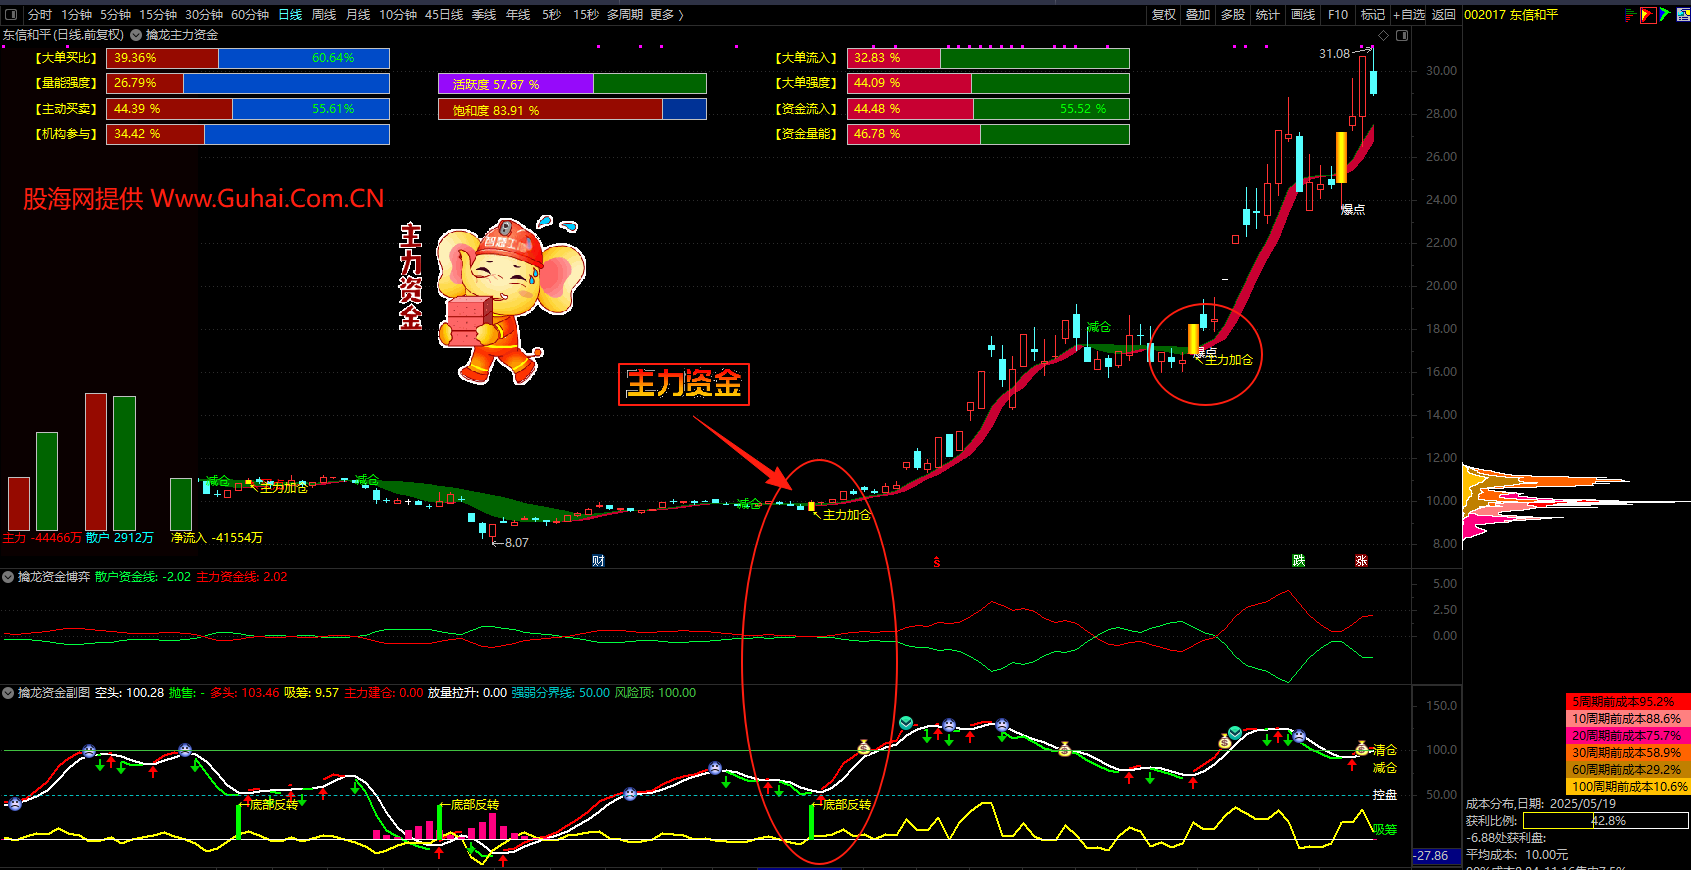Image resolution: width=1691 pixels, height=870 pixels.
Task: Click the red $ marker on time axis
Action: point(937,562)
